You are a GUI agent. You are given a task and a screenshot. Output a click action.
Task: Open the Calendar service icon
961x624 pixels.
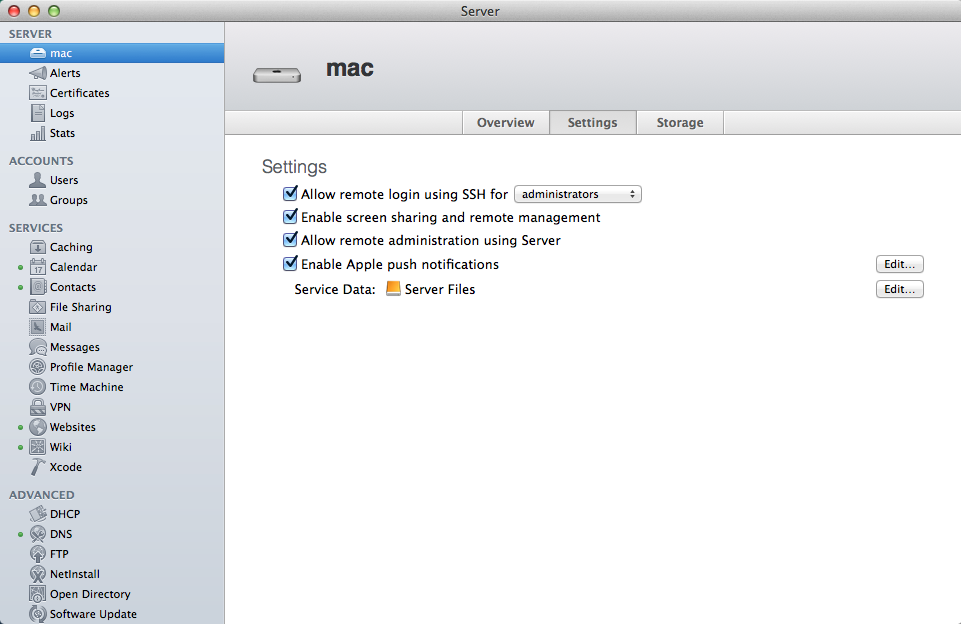(x=38, y=267)
